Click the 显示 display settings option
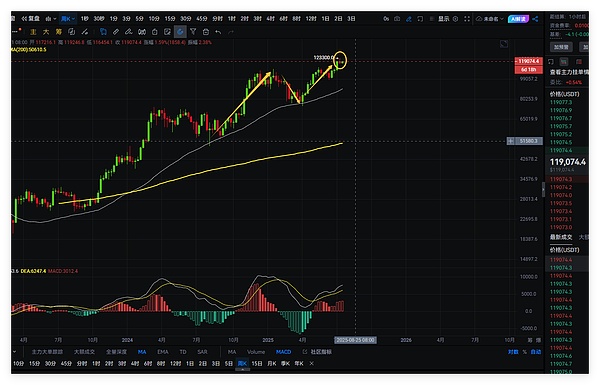Viewport: 600px width, 385px height. (x=444, y=19)
